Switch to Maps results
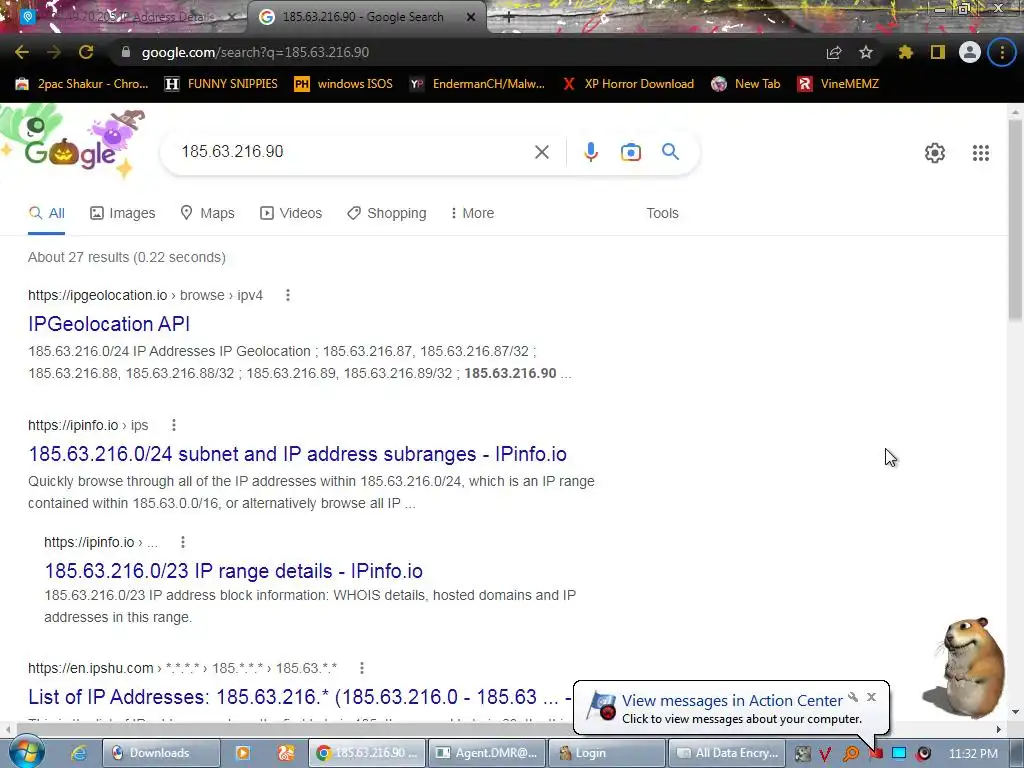Viewport: 1024px width, 768px height. point(207,213)
